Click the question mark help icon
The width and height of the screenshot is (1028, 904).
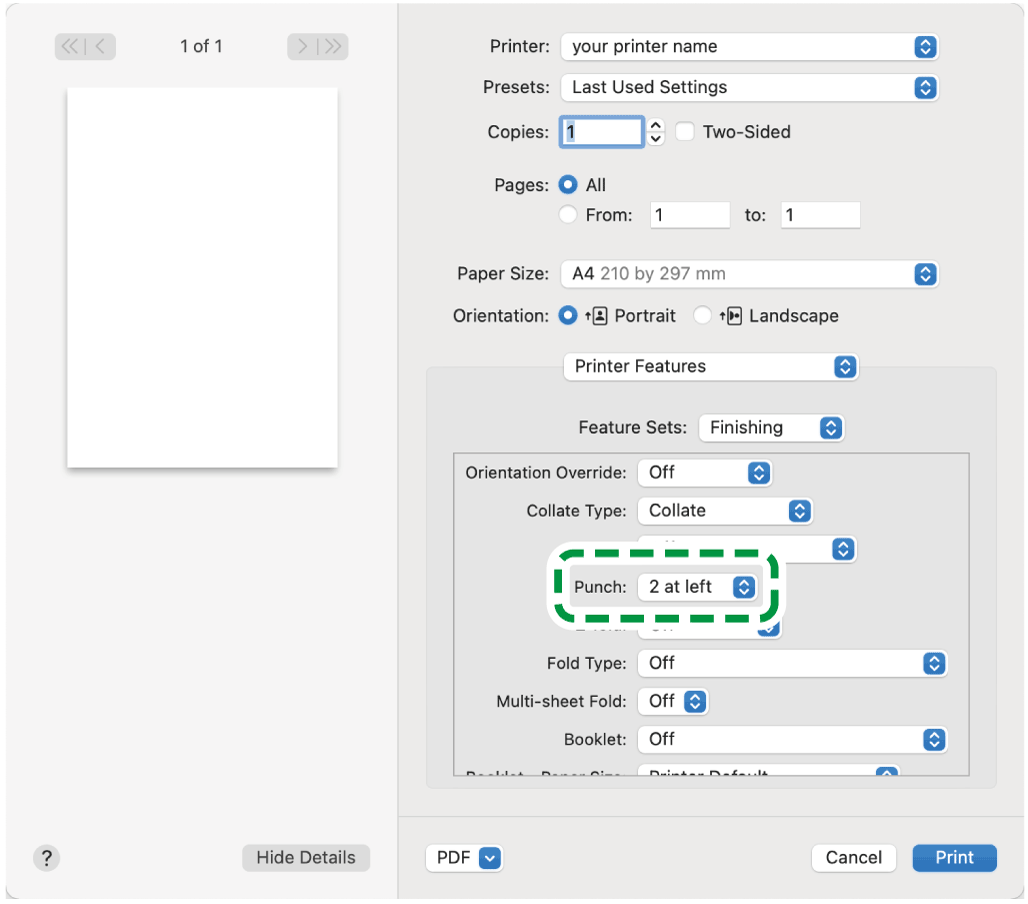tap(46, 857)
